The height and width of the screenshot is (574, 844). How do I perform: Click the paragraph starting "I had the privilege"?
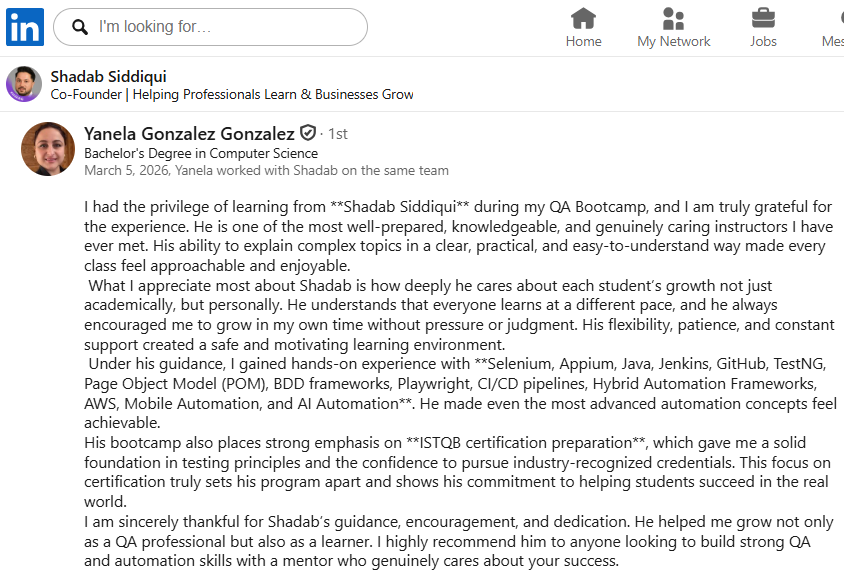point(458,237)
